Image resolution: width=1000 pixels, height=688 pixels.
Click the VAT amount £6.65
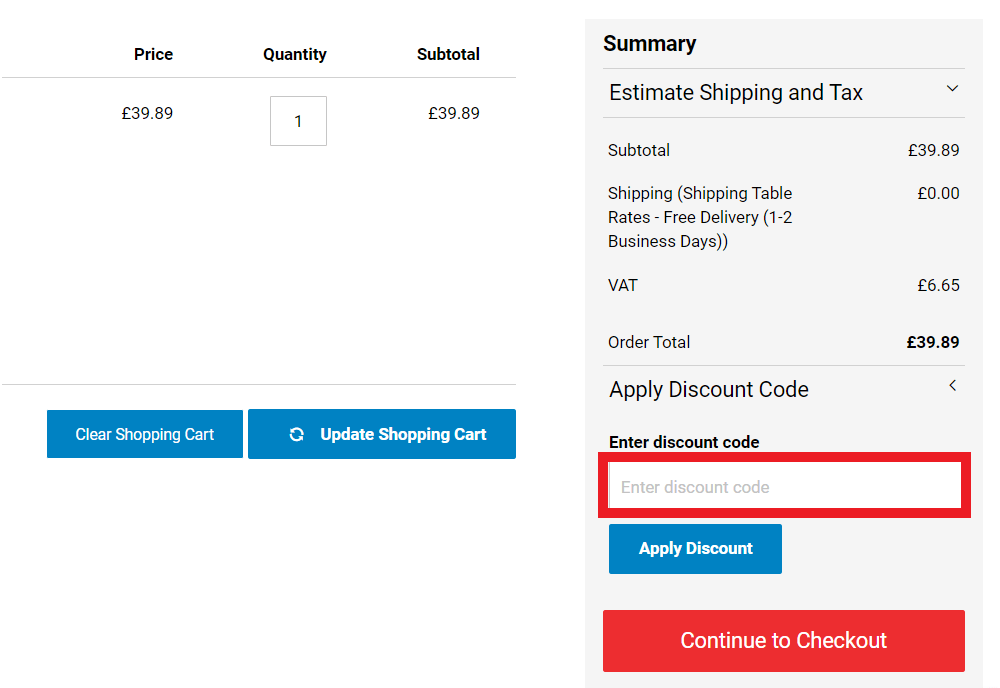tap(938, 285)
